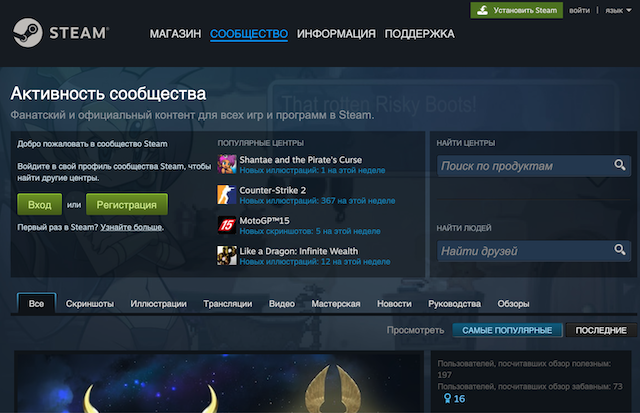Open Like a Dragon: Infinite Wealth icon
Viewport: 640px width, 413px height.
click(x=227, y=255)
